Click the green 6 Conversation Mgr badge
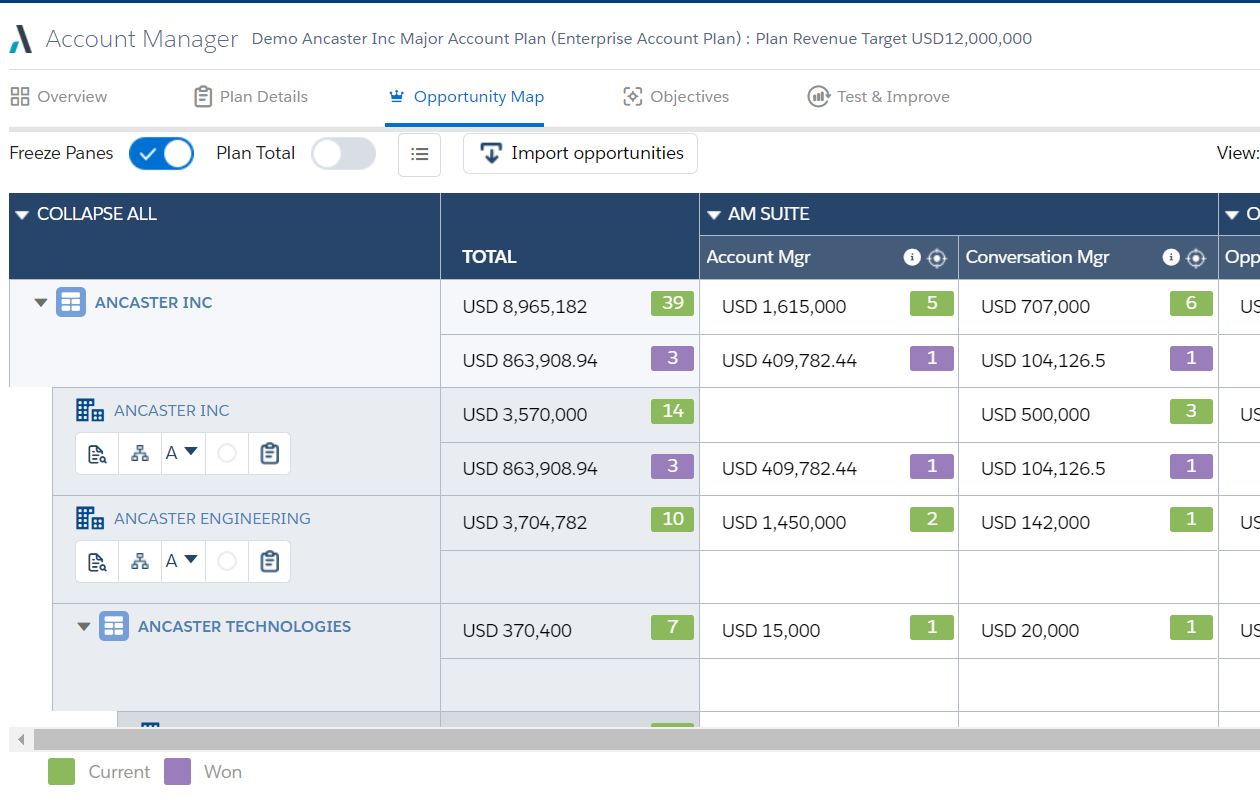This screenshot has height=801, width=1260. [1191, 303]
